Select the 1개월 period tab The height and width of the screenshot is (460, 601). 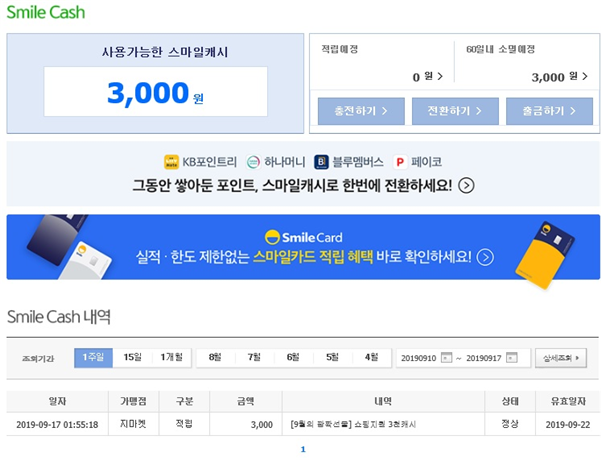[x=172, y=358]
